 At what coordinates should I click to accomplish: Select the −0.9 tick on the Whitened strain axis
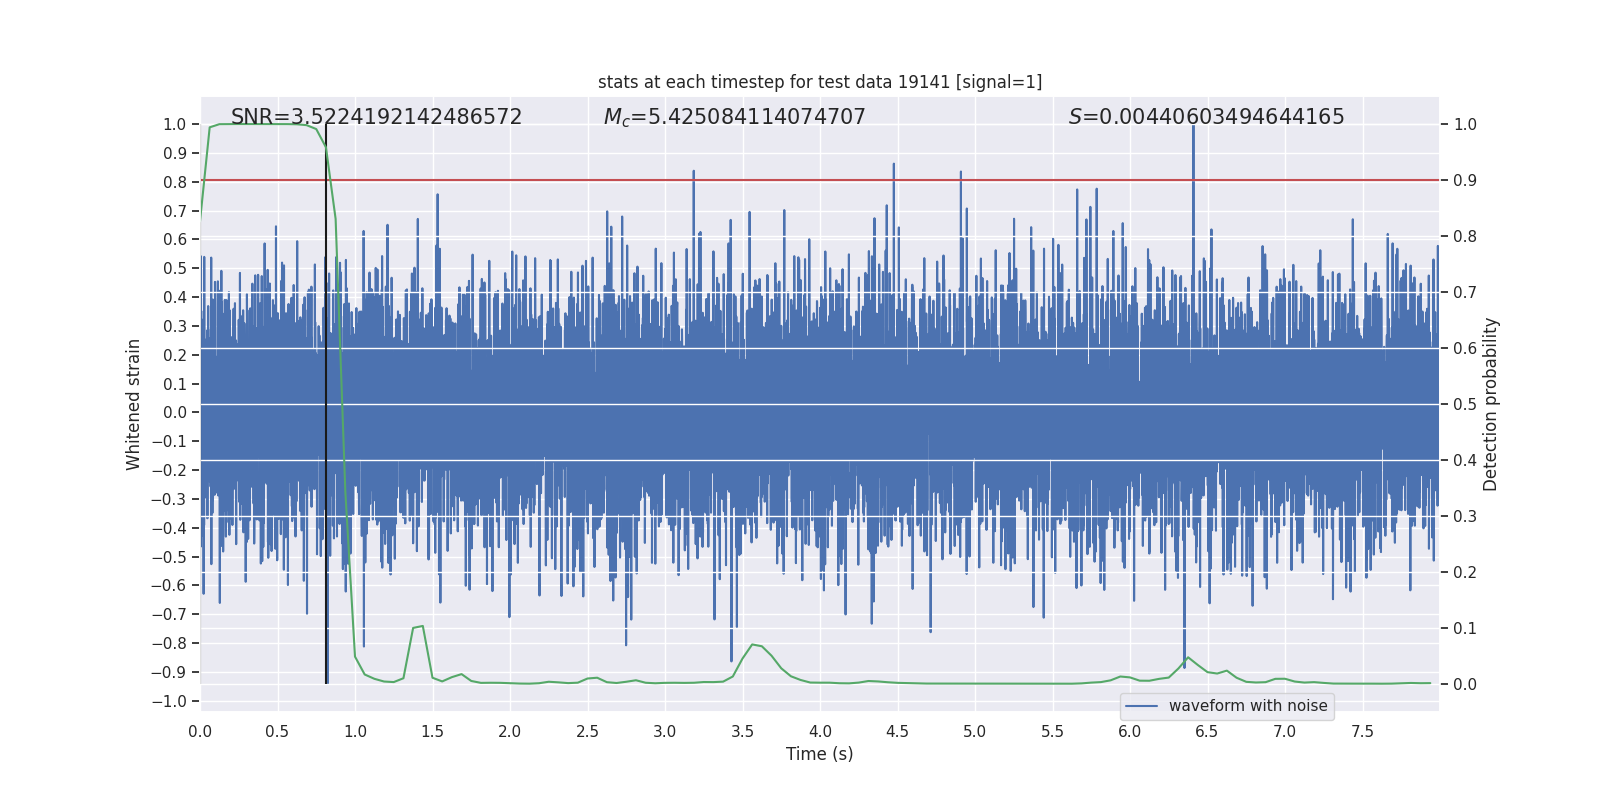tap(169, 672)
